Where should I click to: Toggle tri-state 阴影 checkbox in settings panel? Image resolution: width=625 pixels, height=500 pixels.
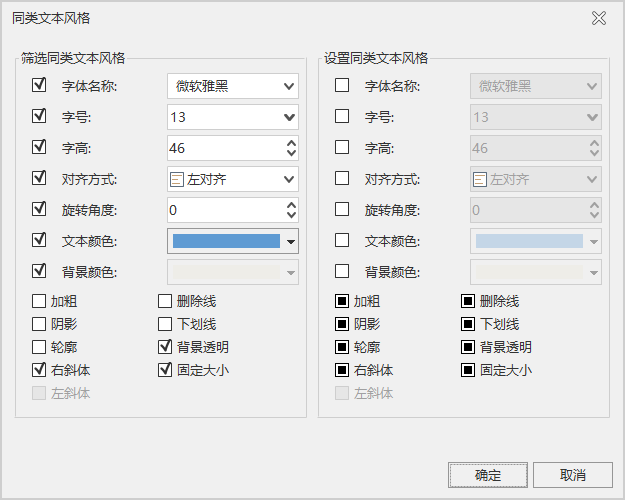pos(342,324)
